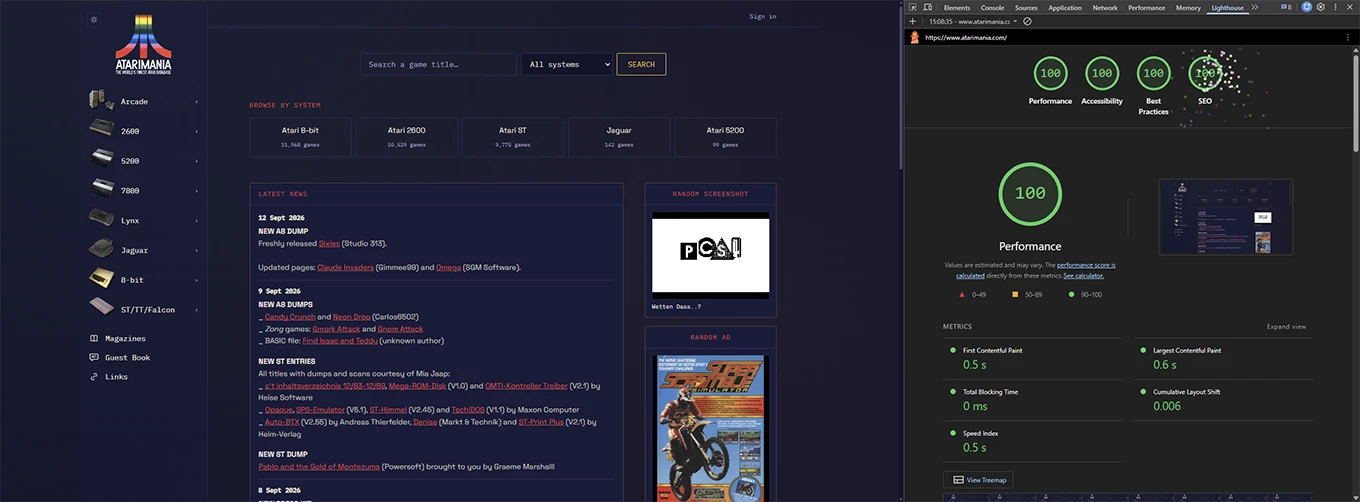Expand the ST/TT/Falcon sidebar chevron

(x=196, y=309)
